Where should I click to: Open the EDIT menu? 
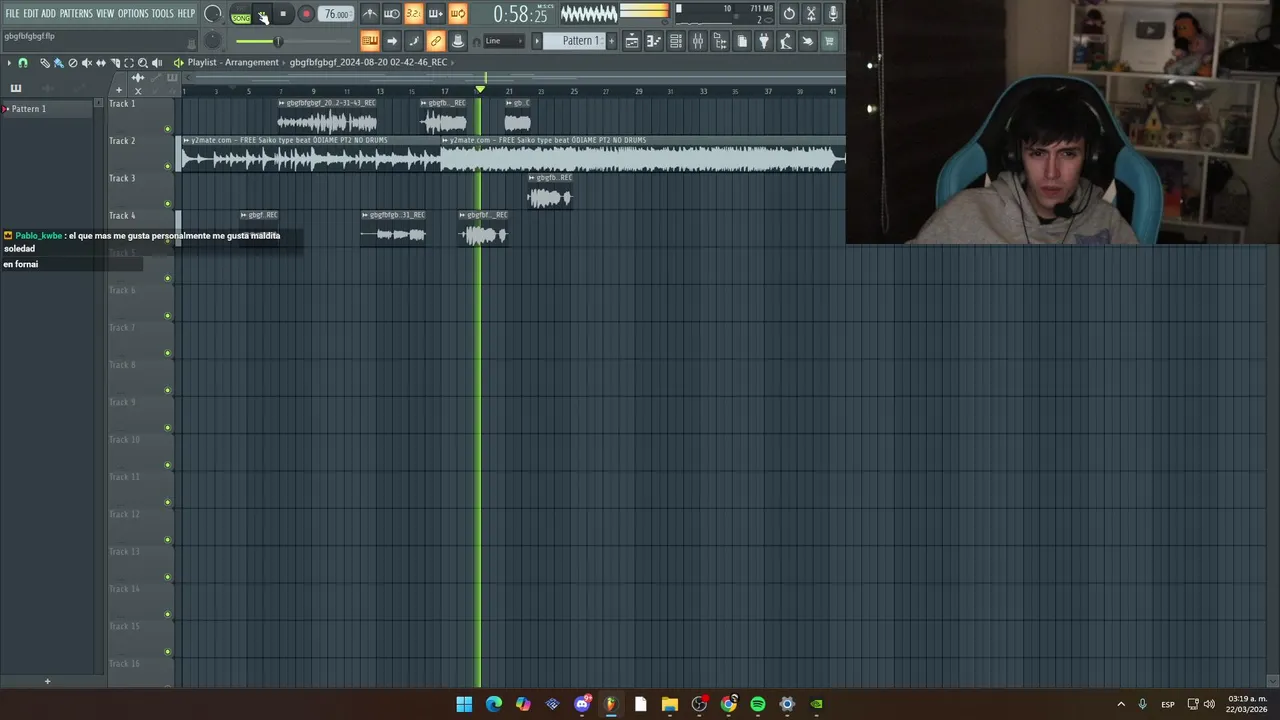pos(30,13)
